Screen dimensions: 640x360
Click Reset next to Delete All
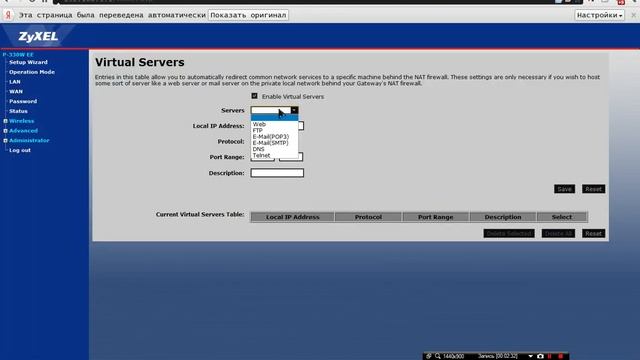click(593, 233)
